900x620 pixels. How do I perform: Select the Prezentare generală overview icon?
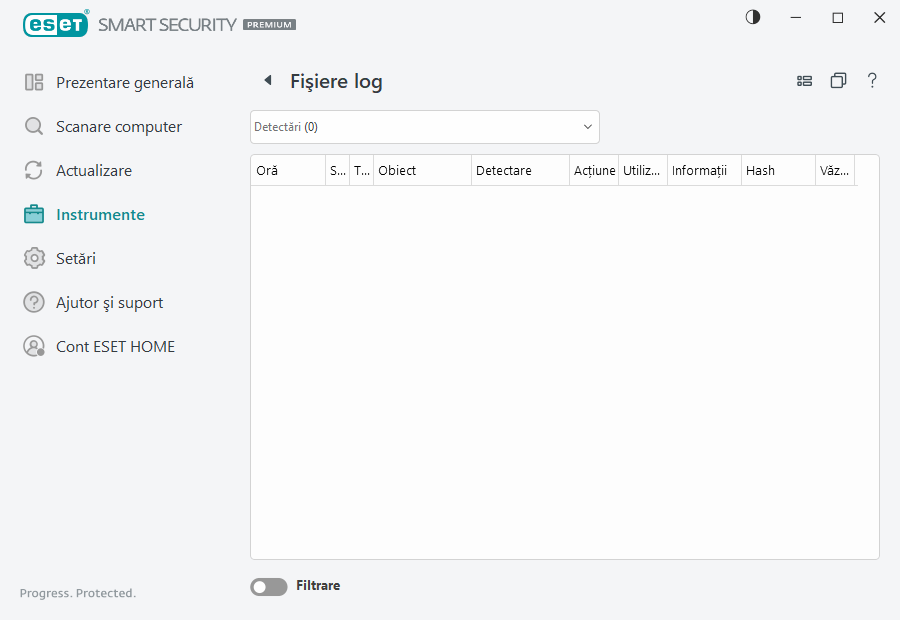[33, 82]
